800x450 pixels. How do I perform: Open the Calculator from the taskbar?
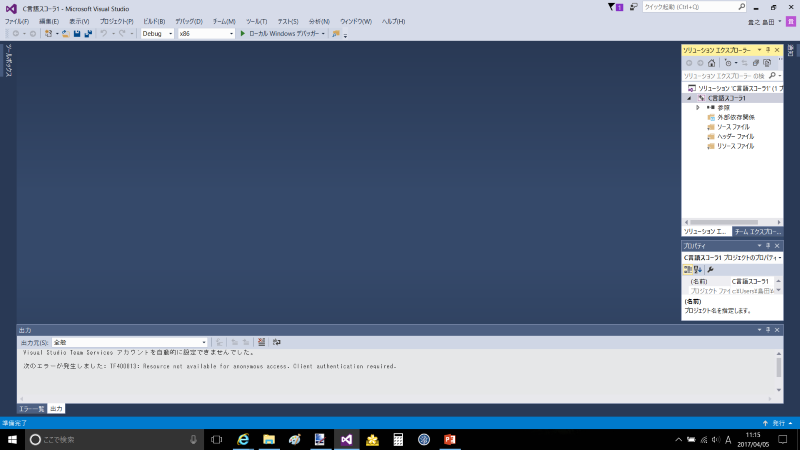[x=398, y=439]
